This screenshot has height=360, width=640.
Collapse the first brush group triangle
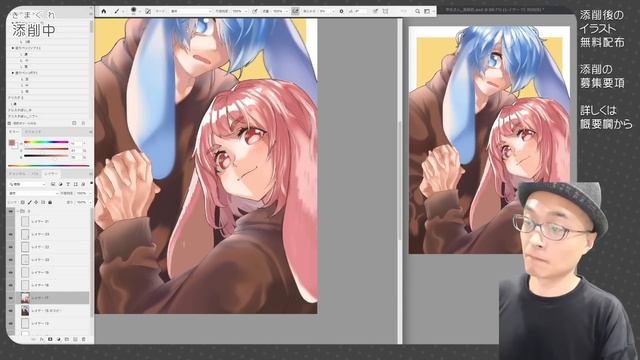click(x=13, y=48)
